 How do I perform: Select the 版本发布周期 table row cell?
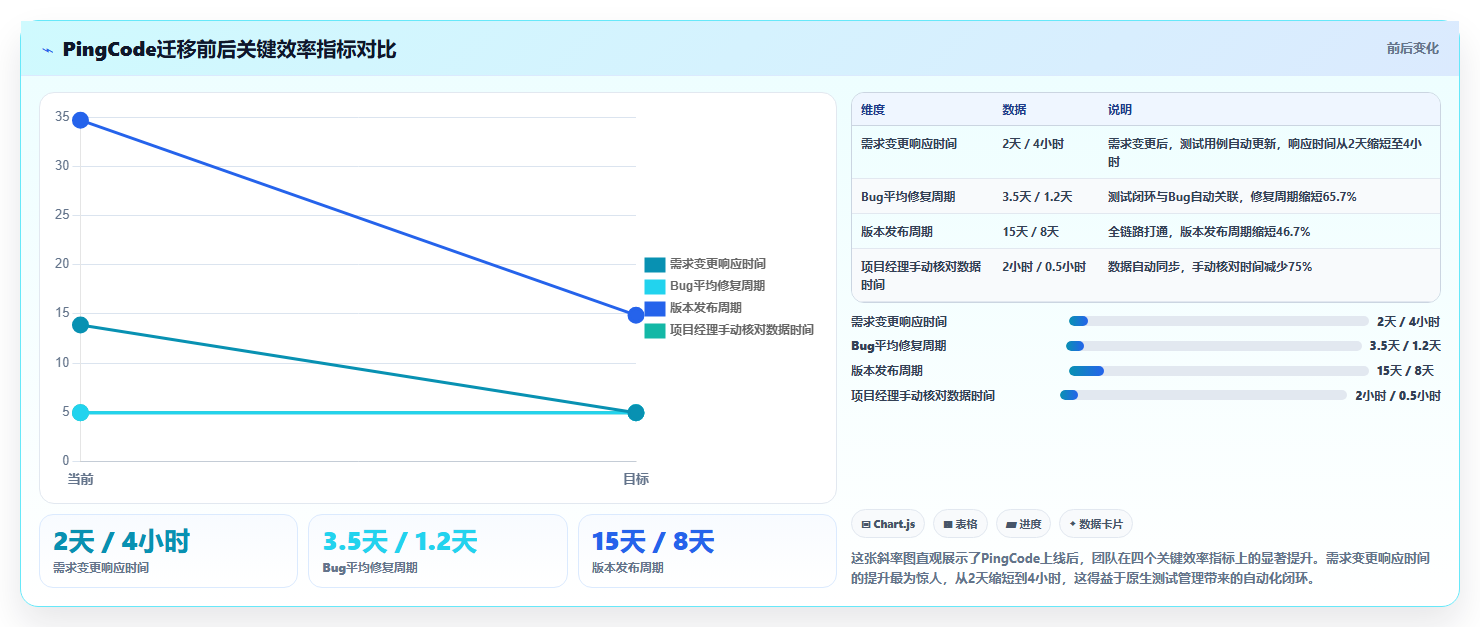tap(922, 231)
